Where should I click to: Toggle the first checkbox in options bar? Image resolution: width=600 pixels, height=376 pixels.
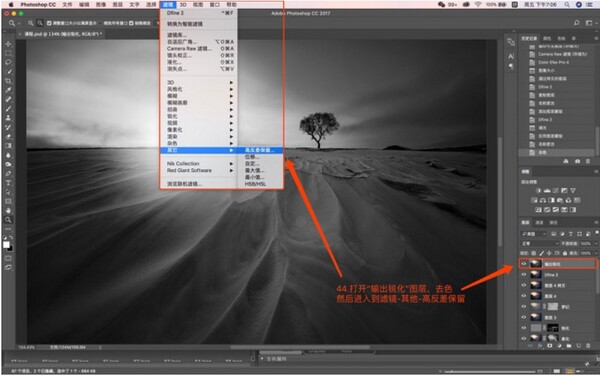pyautogui.click(x=49, y=23)
